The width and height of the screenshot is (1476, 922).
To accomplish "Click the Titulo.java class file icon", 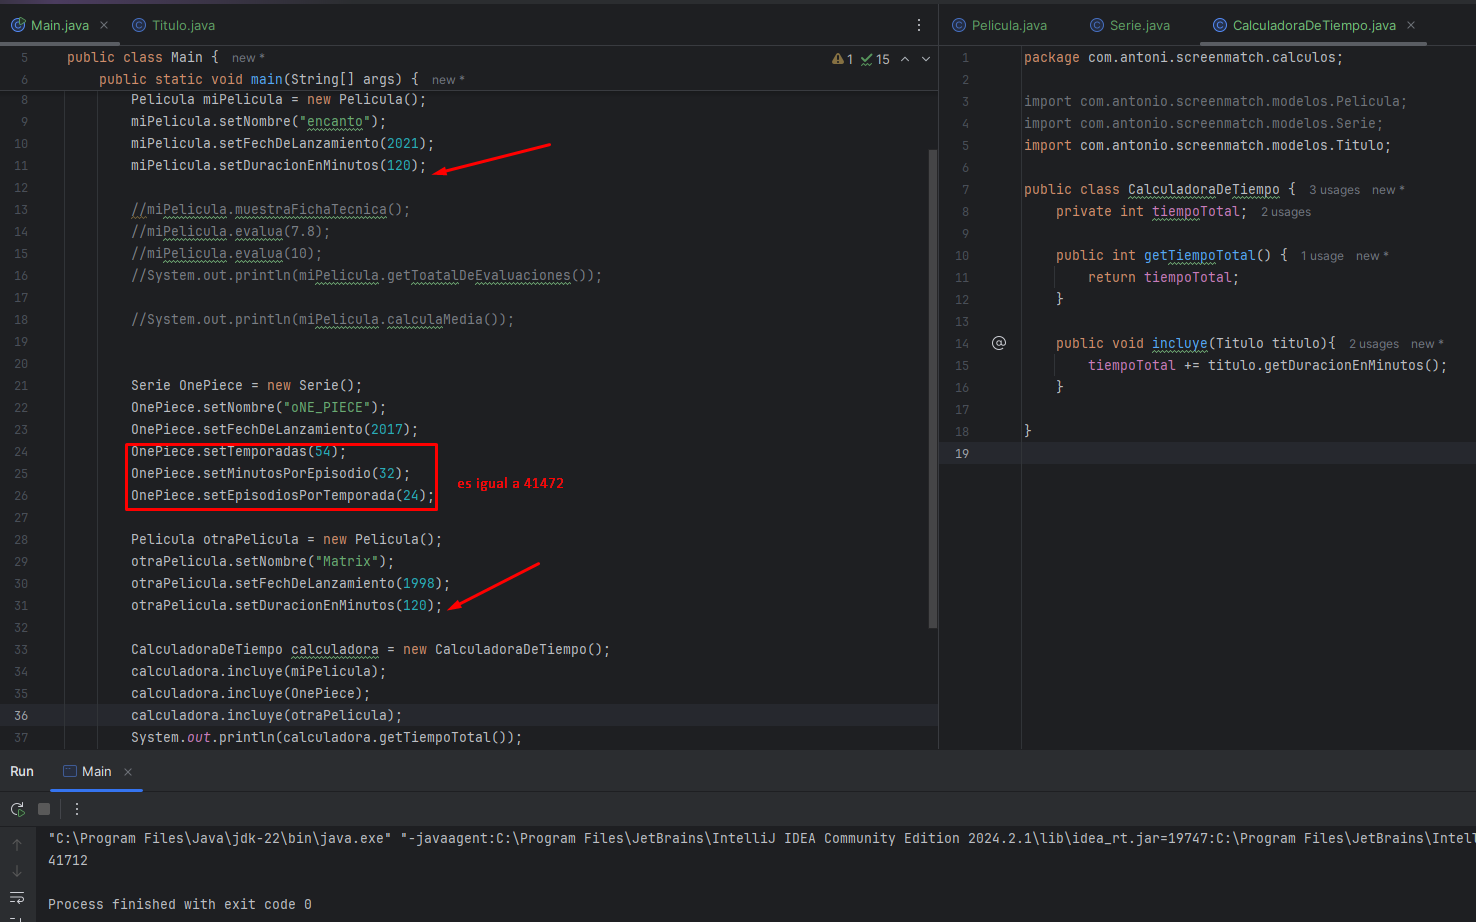I will pyautogui.click(x=139, y=25).
